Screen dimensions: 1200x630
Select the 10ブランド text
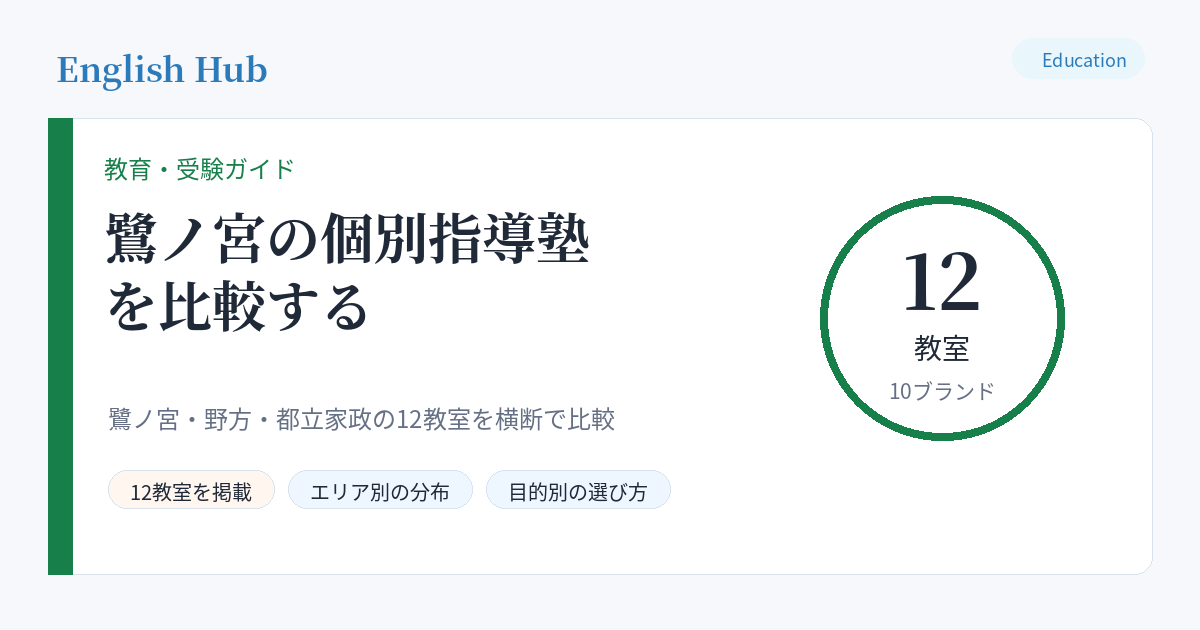(x=942, y=391)
